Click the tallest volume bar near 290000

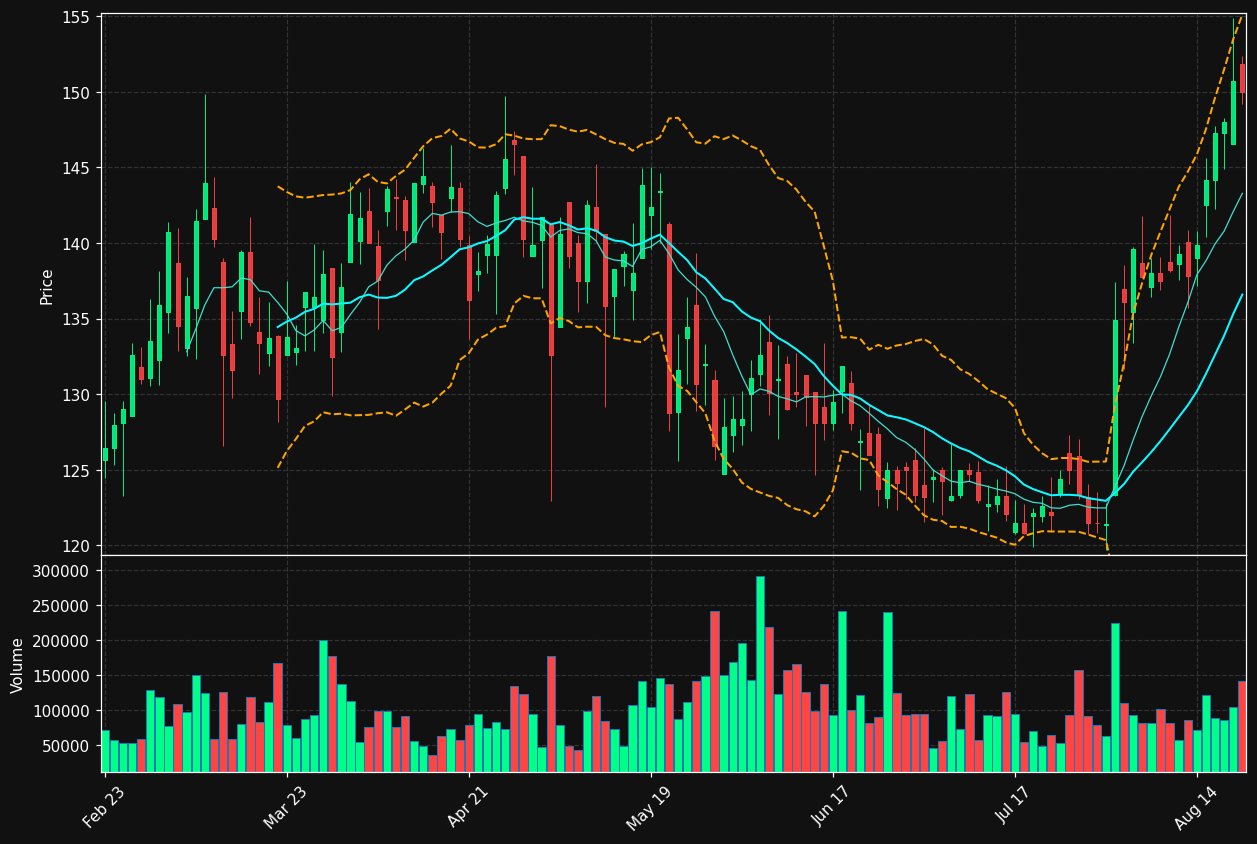pyautogui.click(x=760, y=674)
